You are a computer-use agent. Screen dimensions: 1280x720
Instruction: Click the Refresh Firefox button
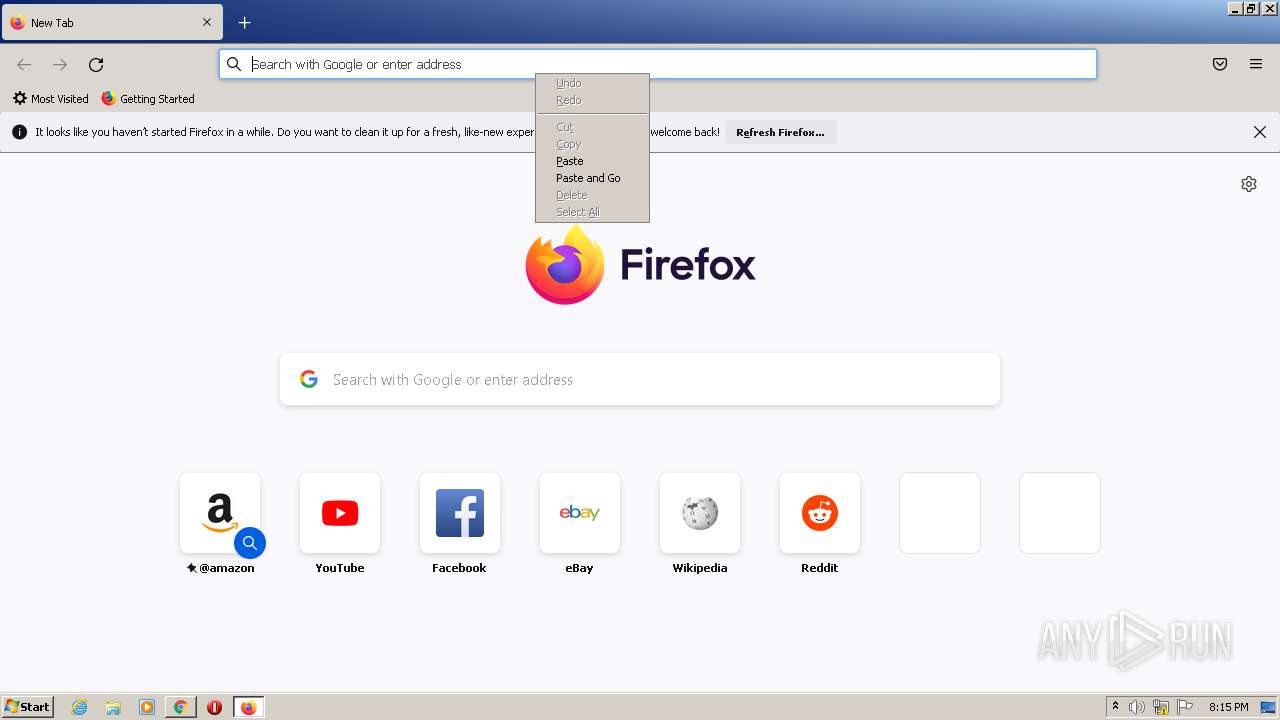pos(780,132)
